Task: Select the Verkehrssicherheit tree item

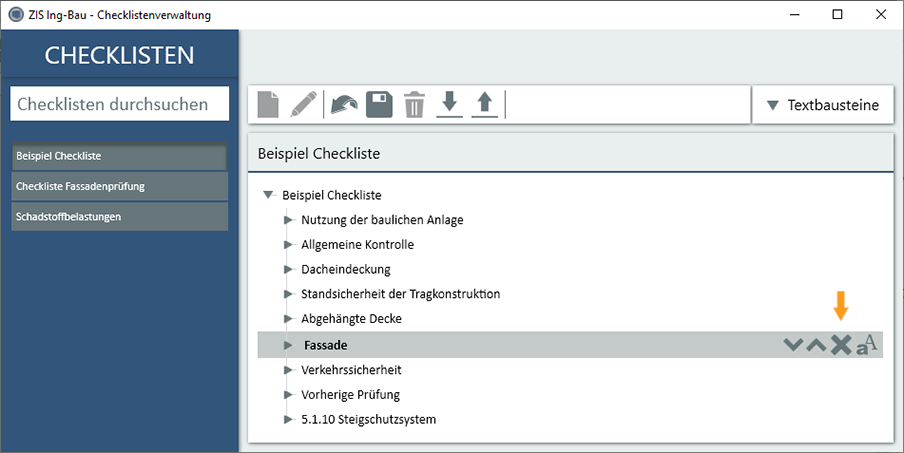Action: point(350,370)
